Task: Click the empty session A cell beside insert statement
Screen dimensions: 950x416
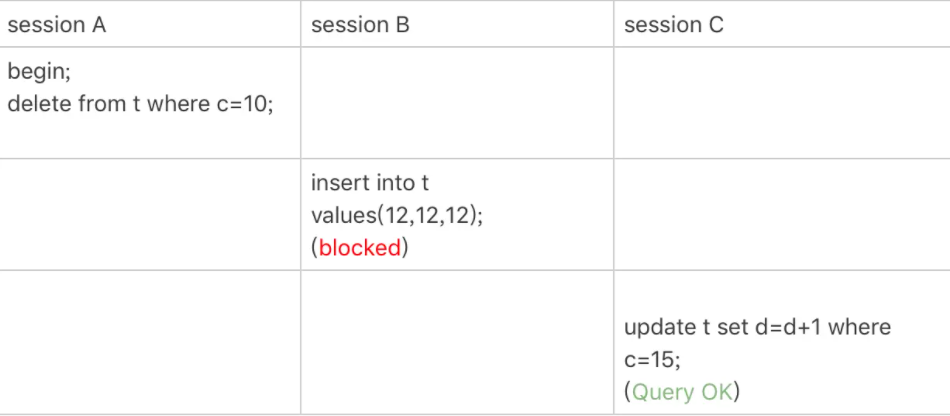Action: [x=150, y=214]
